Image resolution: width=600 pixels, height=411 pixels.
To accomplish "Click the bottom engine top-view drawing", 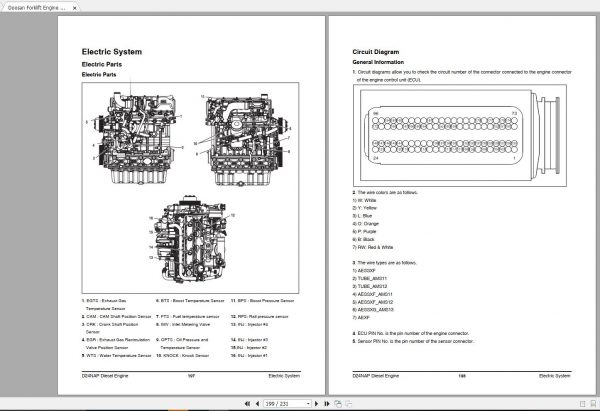I will (x=191, y=239).
